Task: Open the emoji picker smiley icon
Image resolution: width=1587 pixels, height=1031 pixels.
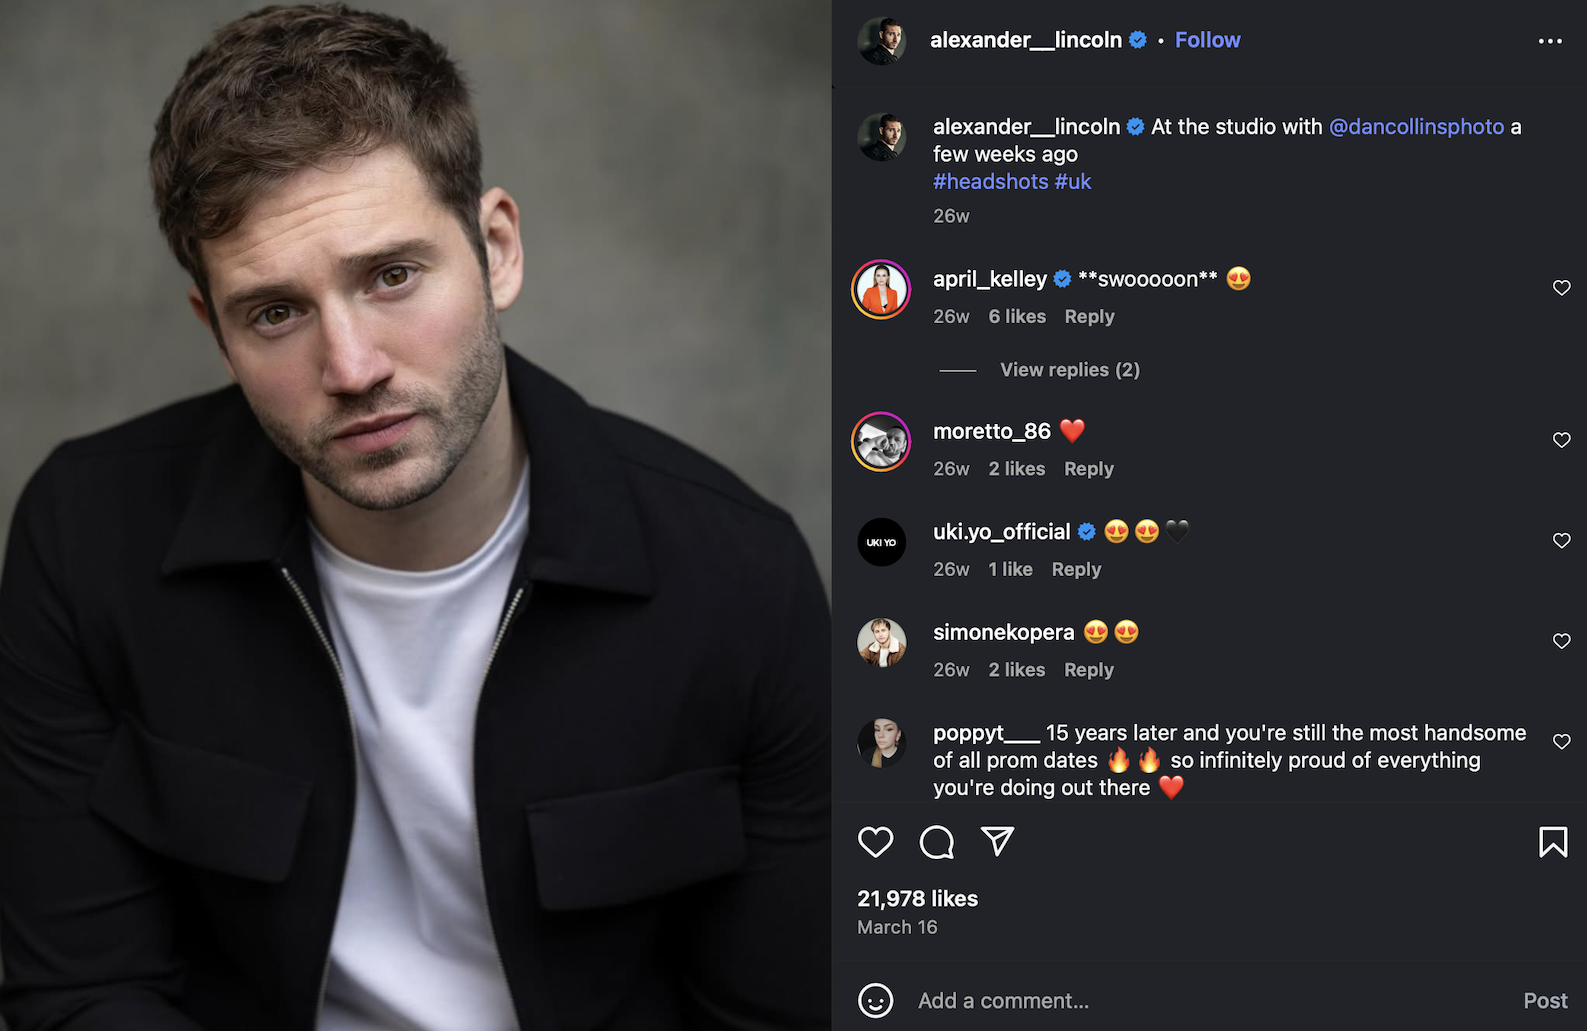Action: coord(875,1000)
